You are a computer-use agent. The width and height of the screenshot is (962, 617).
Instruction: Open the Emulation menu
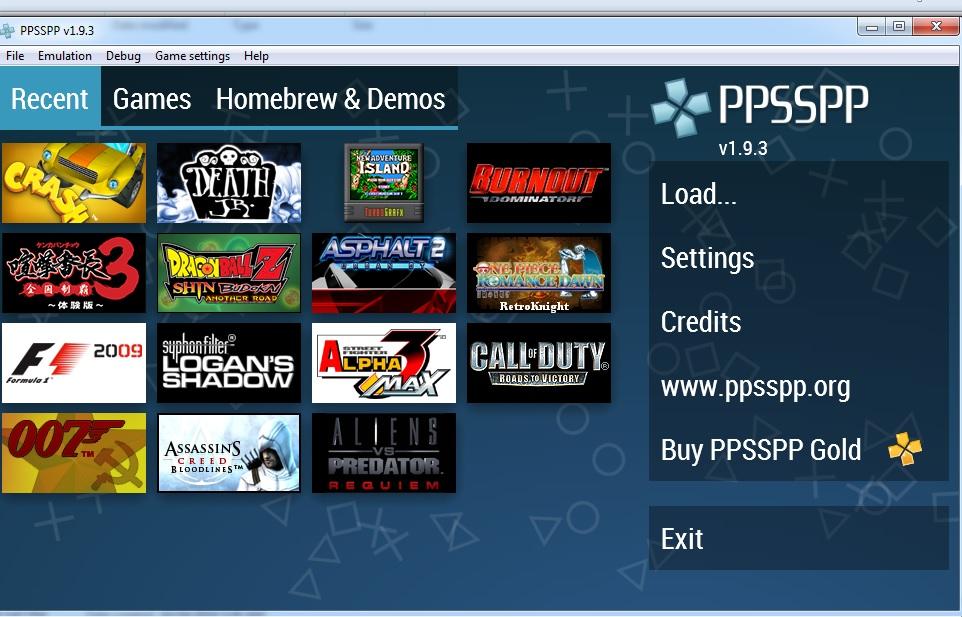click(x=64, y=56)
